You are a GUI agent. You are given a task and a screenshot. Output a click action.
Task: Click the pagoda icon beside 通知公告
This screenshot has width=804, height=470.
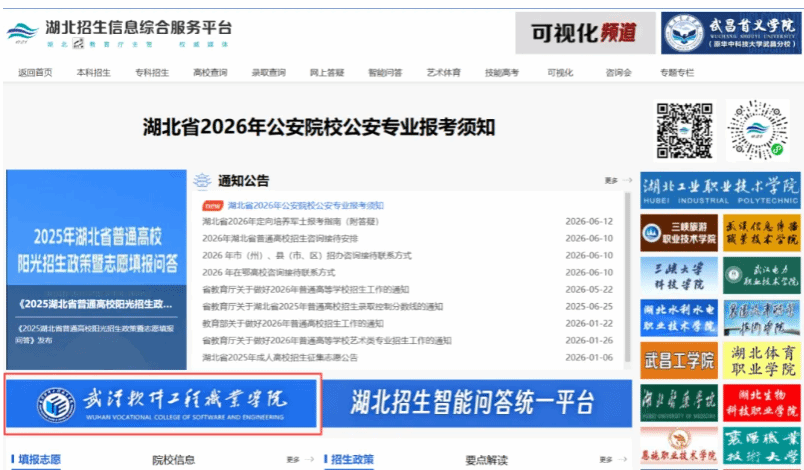pos(202,180)
